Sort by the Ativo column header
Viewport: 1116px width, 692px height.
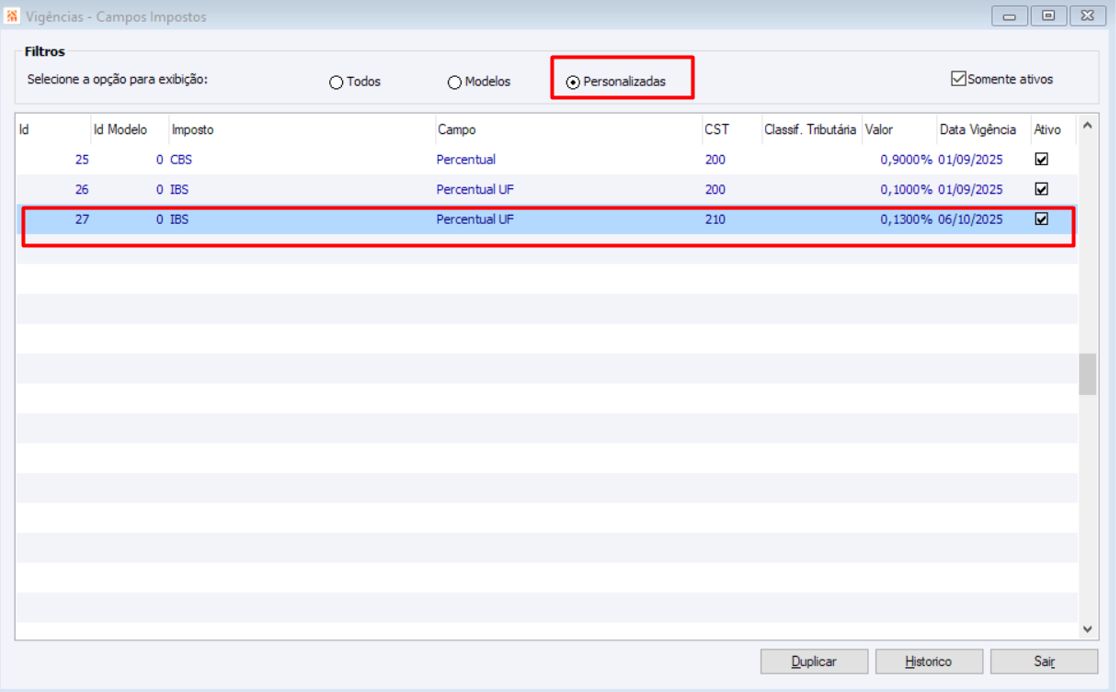[x=1053, y=130]
